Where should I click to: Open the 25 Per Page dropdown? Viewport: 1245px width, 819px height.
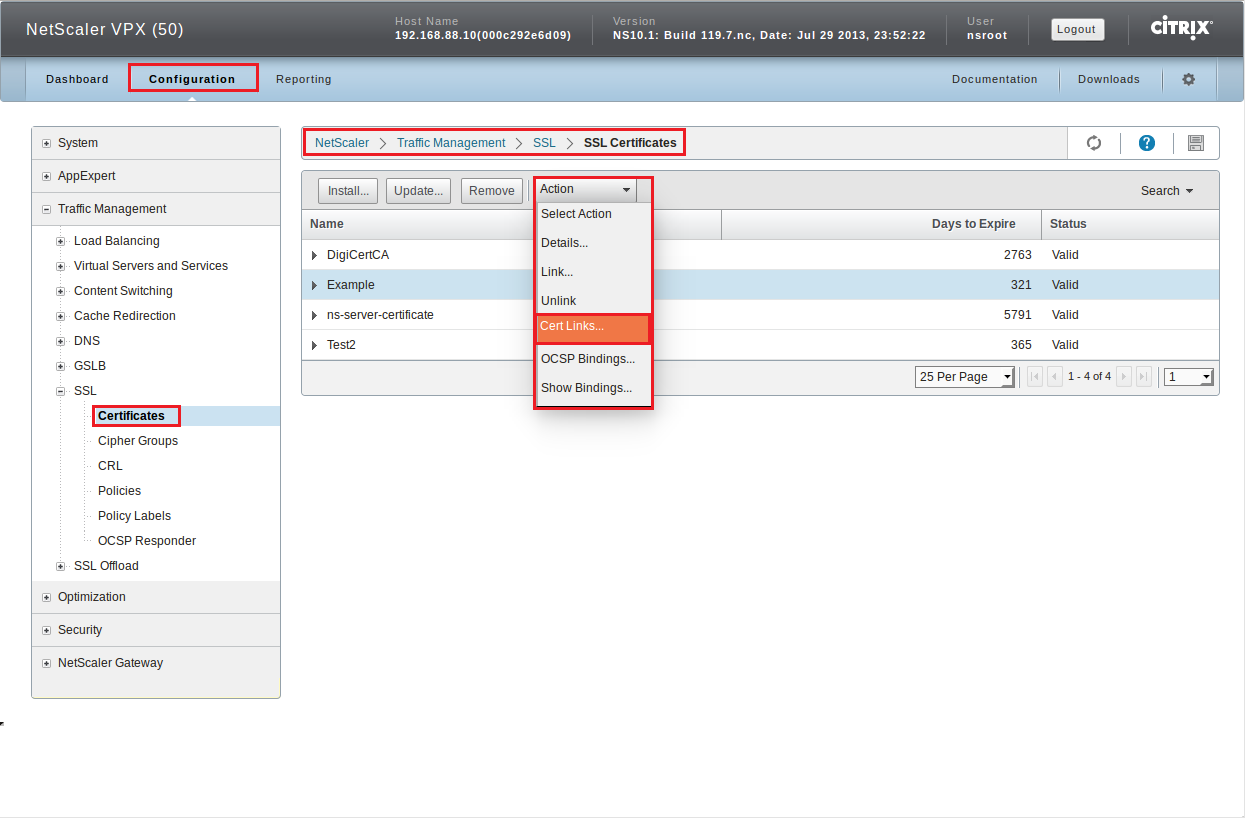(964, 377)
